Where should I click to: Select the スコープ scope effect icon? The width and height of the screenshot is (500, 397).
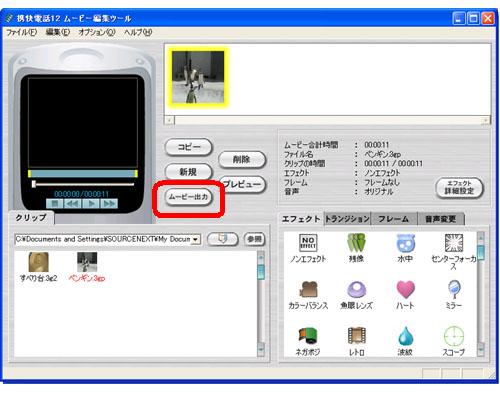454,336
